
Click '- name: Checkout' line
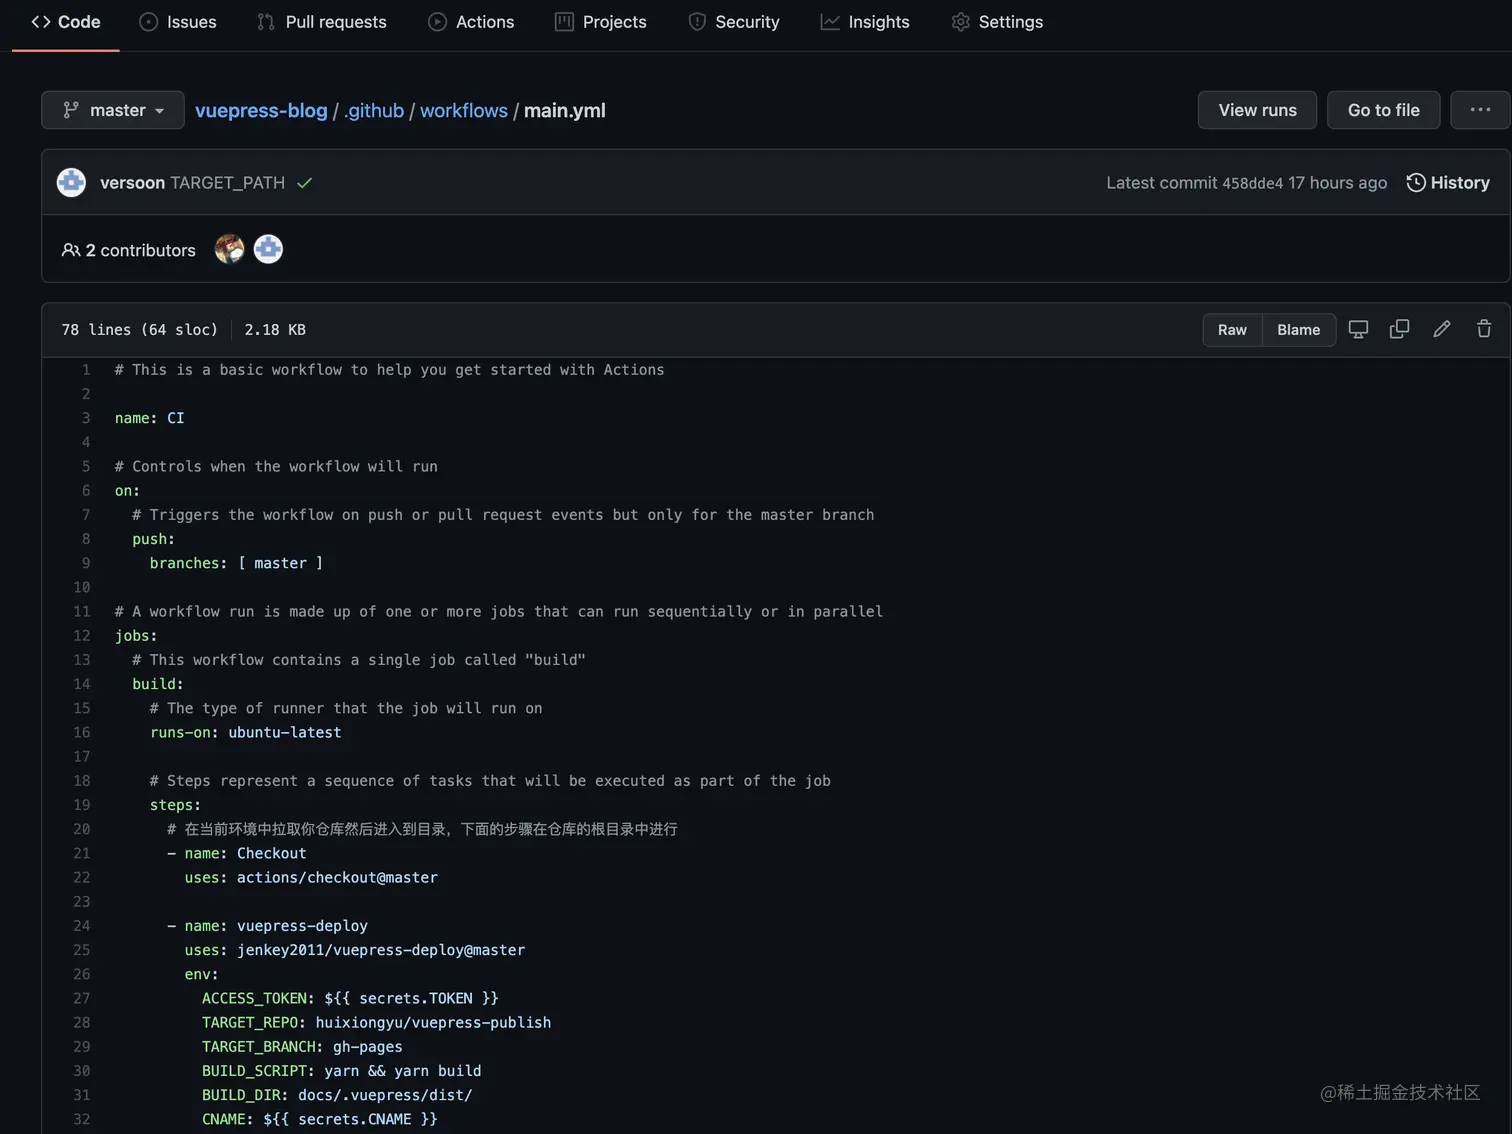[236, 853]
